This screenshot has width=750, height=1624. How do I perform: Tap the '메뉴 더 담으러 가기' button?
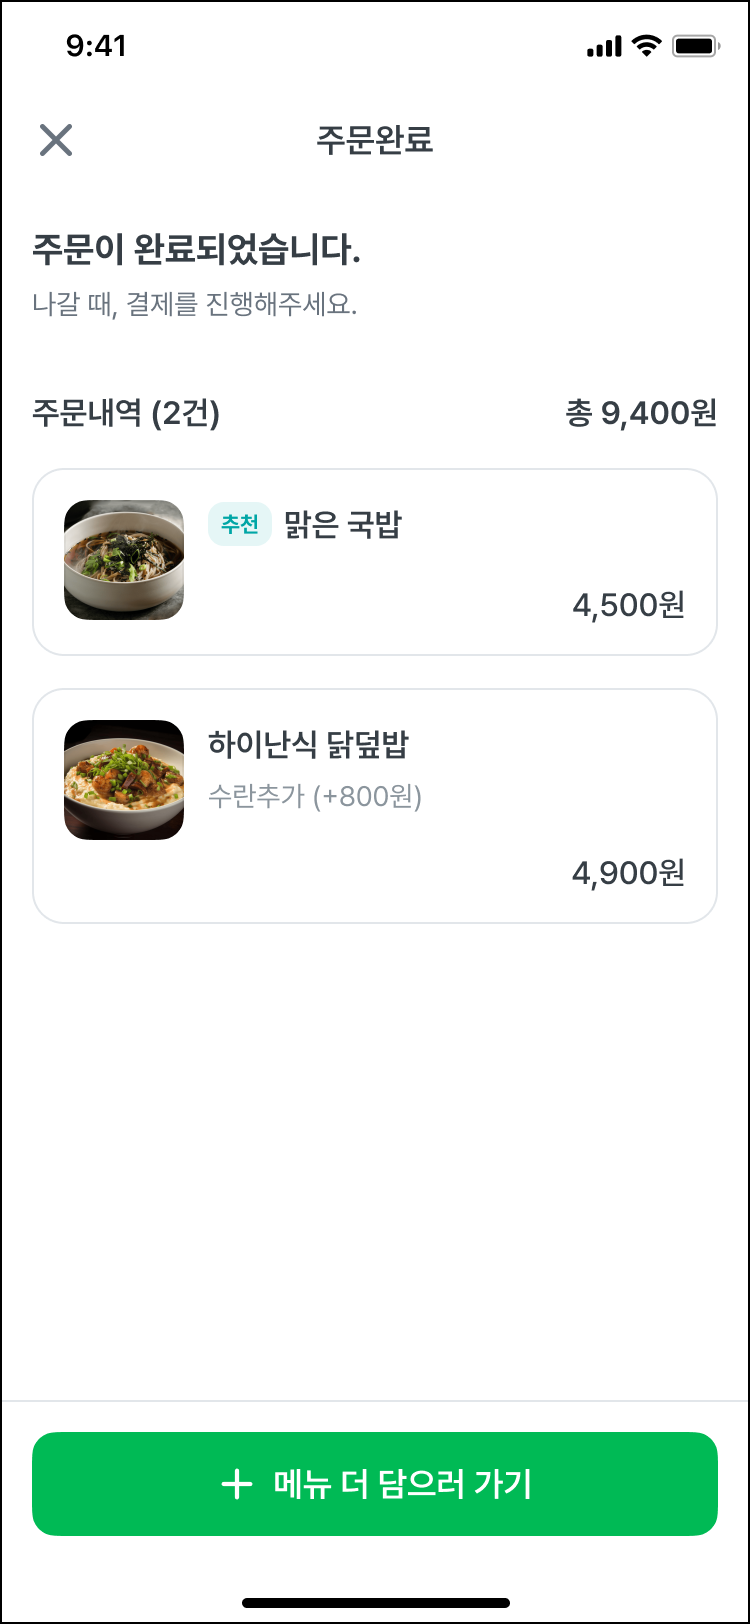point(375,1484)
